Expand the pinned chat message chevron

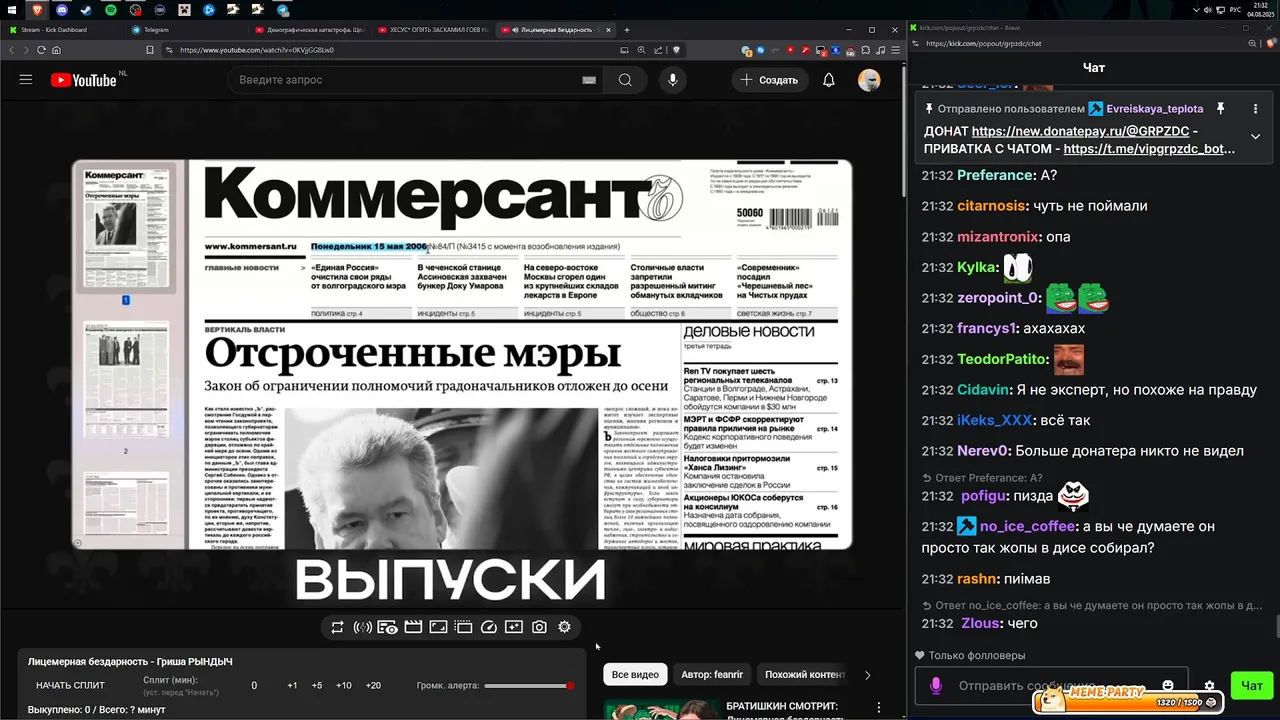[x=1255, y=136]
